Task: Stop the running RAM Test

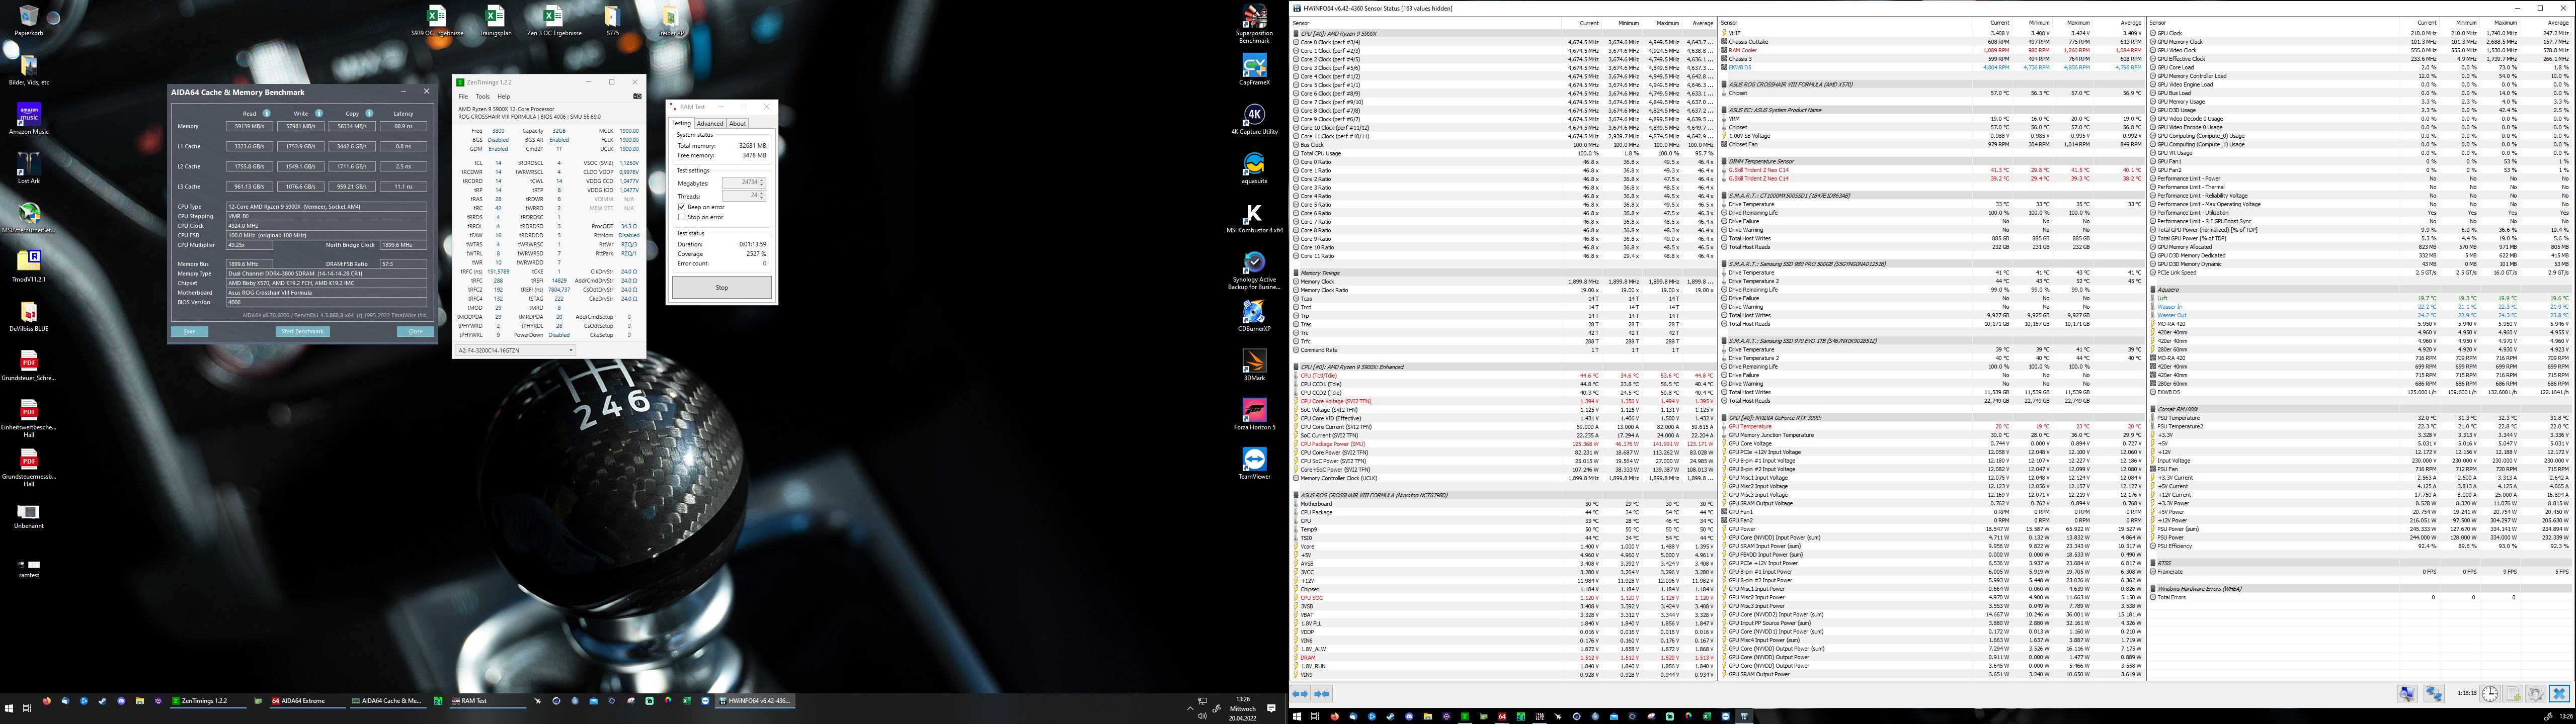Action: tap(721, 287)
